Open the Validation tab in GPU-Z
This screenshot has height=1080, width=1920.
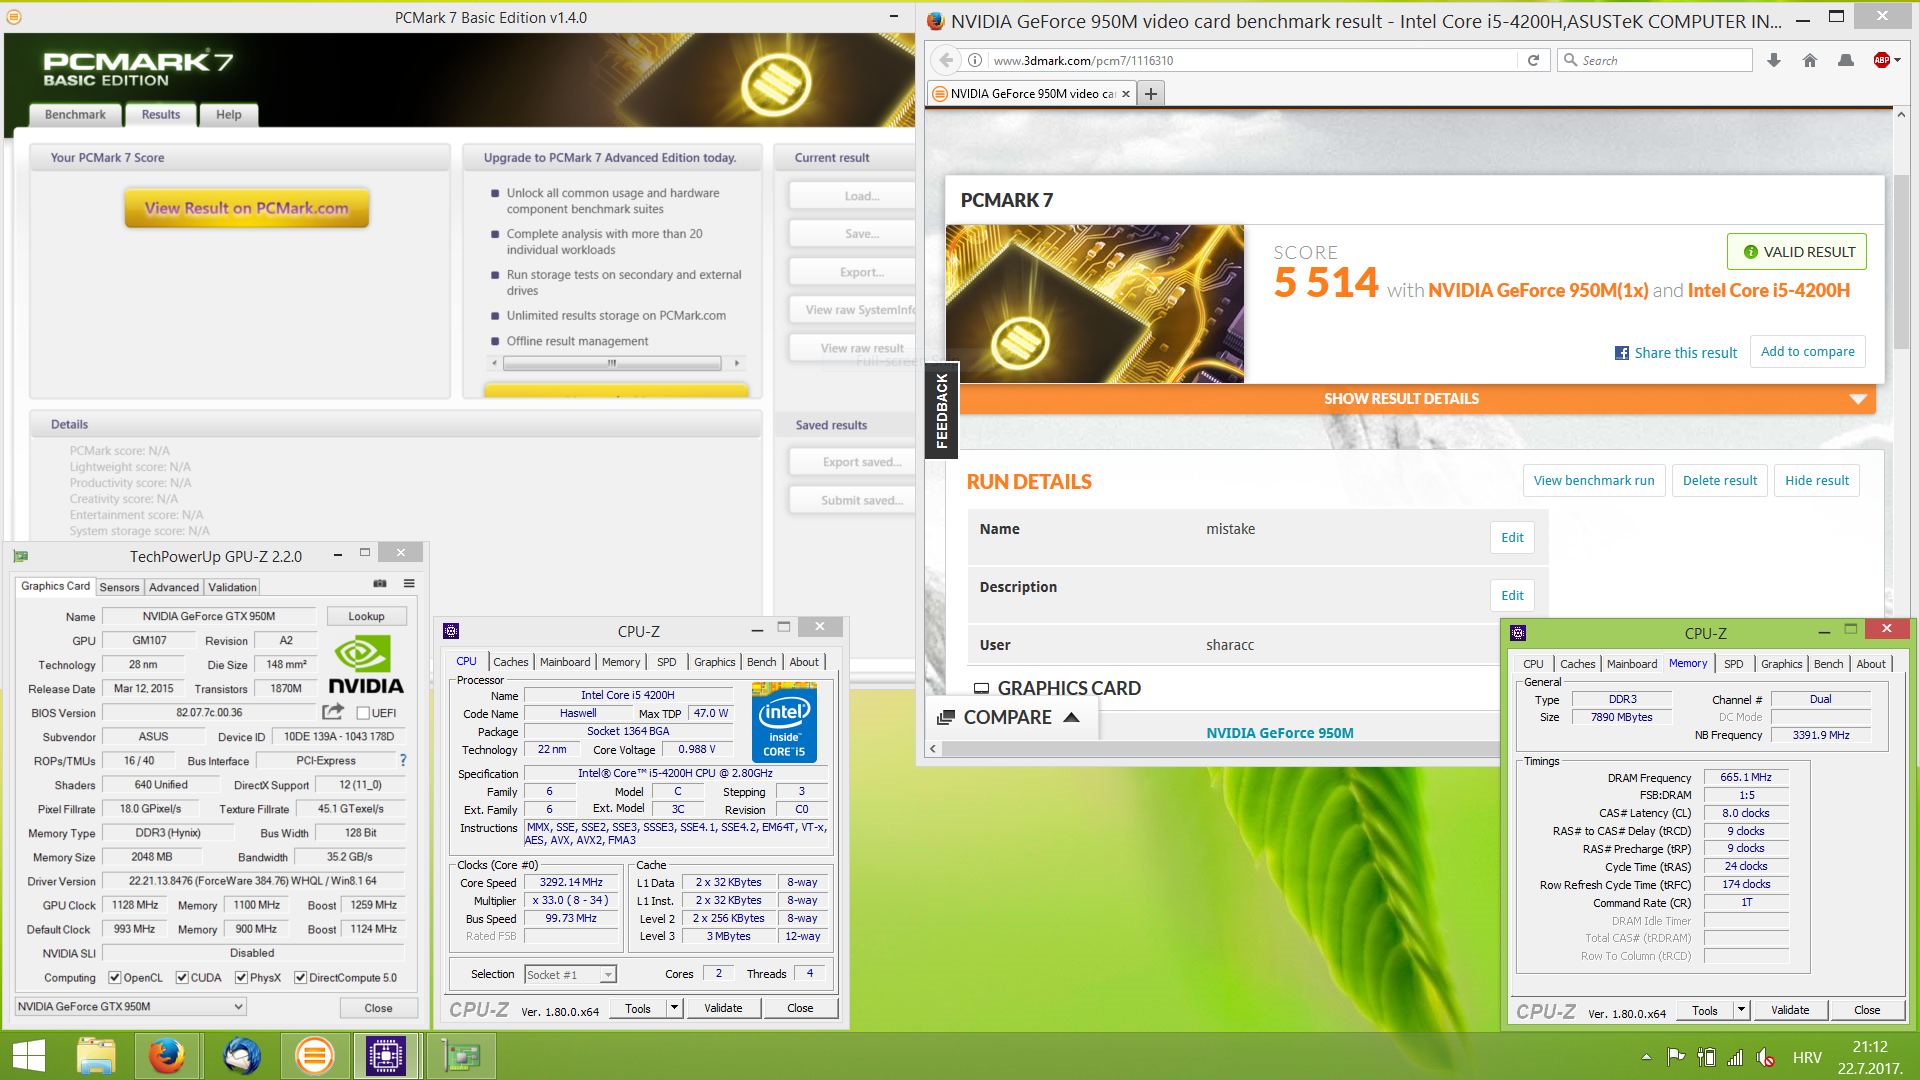point(232,587)
